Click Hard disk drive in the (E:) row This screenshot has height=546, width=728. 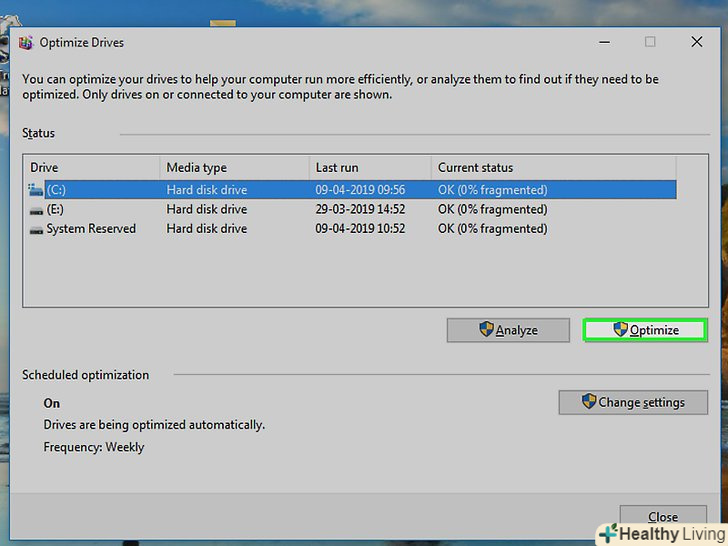pyautogui.click(x=207, y=209)
